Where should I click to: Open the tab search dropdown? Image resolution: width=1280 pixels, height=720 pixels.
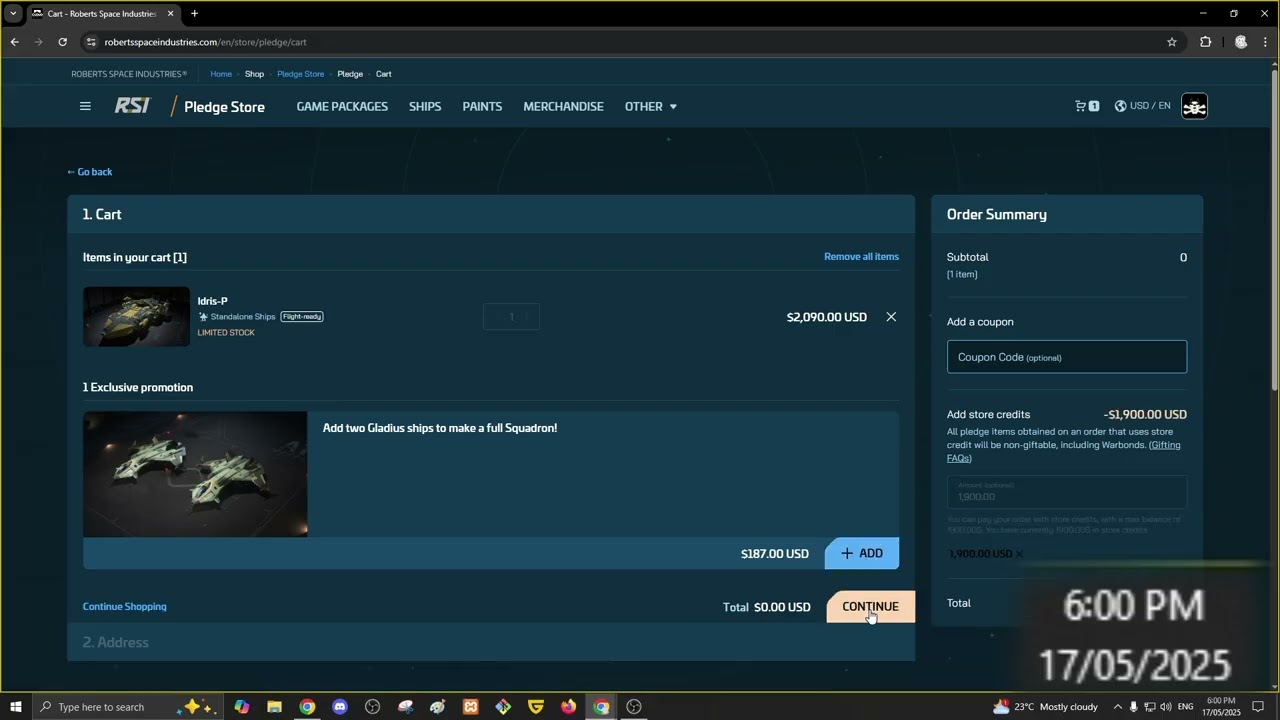(x=13, y=14)
